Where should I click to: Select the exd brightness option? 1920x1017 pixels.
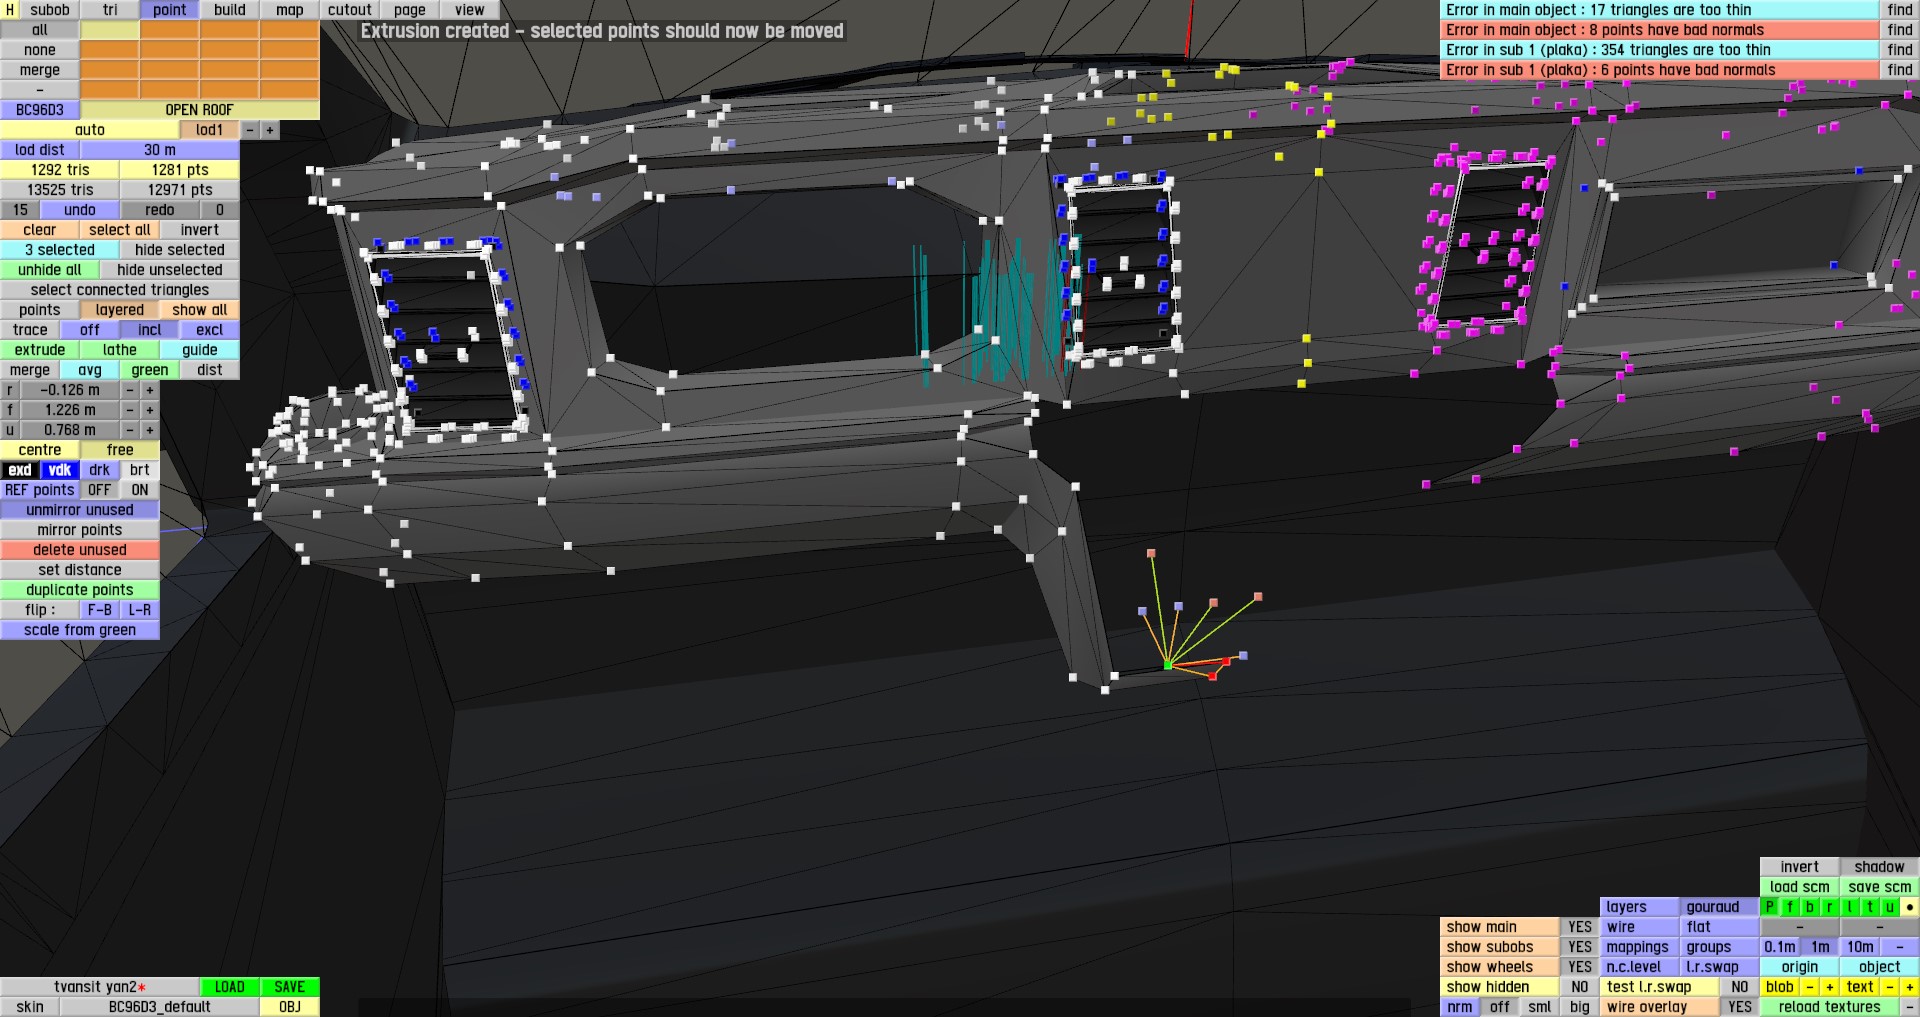click(x=20, y=470)
